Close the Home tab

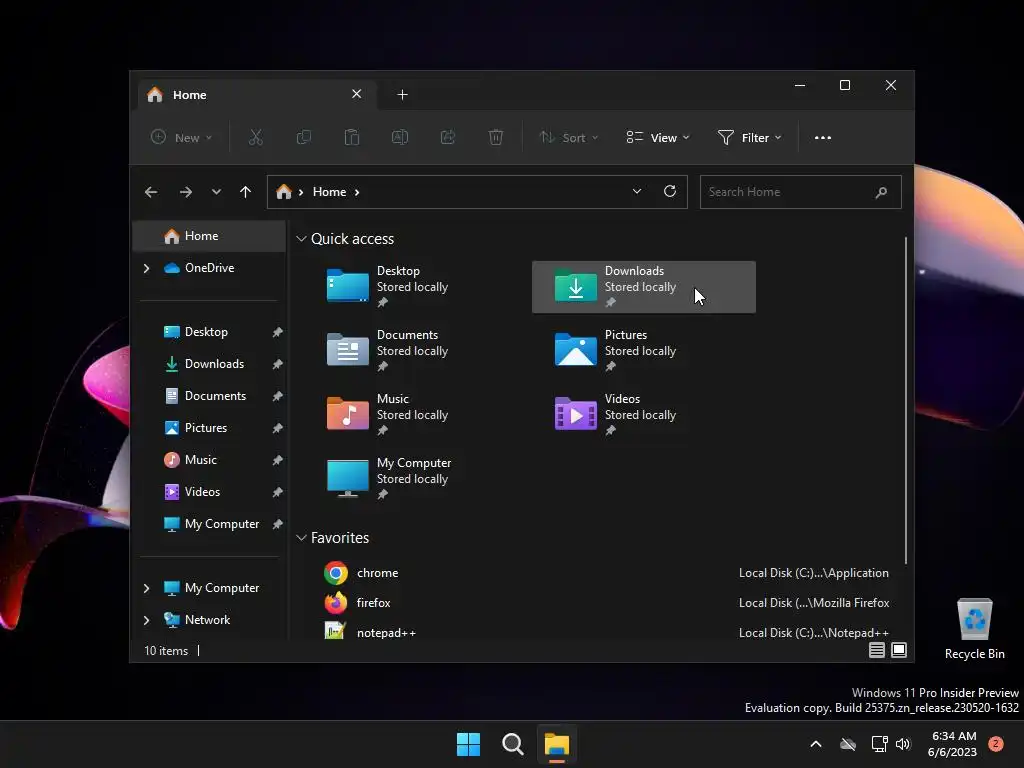pyautogui.click(x=357, y=94)
